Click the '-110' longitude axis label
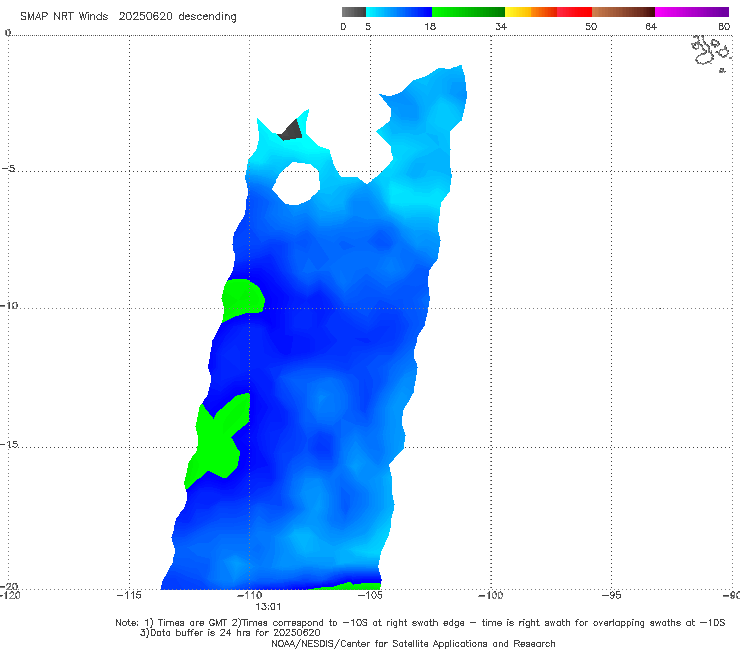 [249, 595]
